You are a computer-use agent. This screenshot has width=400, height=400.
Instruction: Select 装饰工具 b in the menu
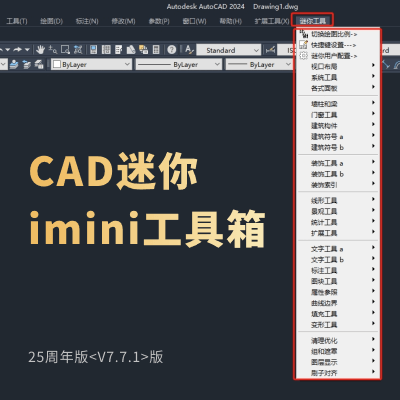pyautogui.click(x=337, y=174)
